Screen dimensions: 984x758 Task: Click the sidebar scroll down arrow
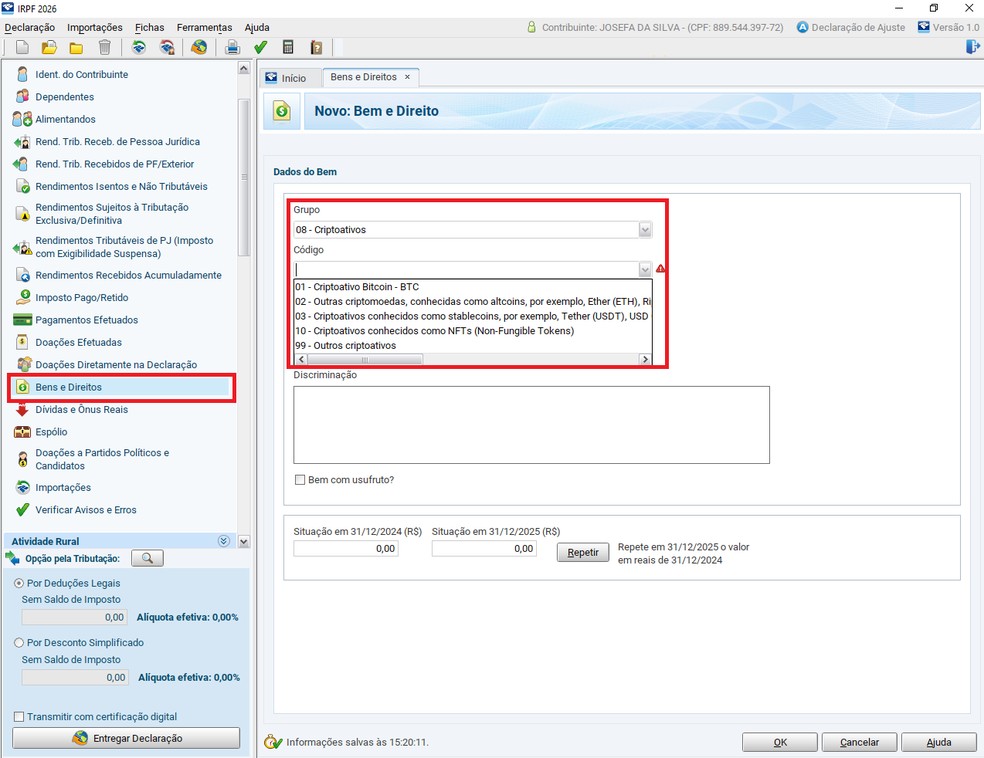(244, 542)
